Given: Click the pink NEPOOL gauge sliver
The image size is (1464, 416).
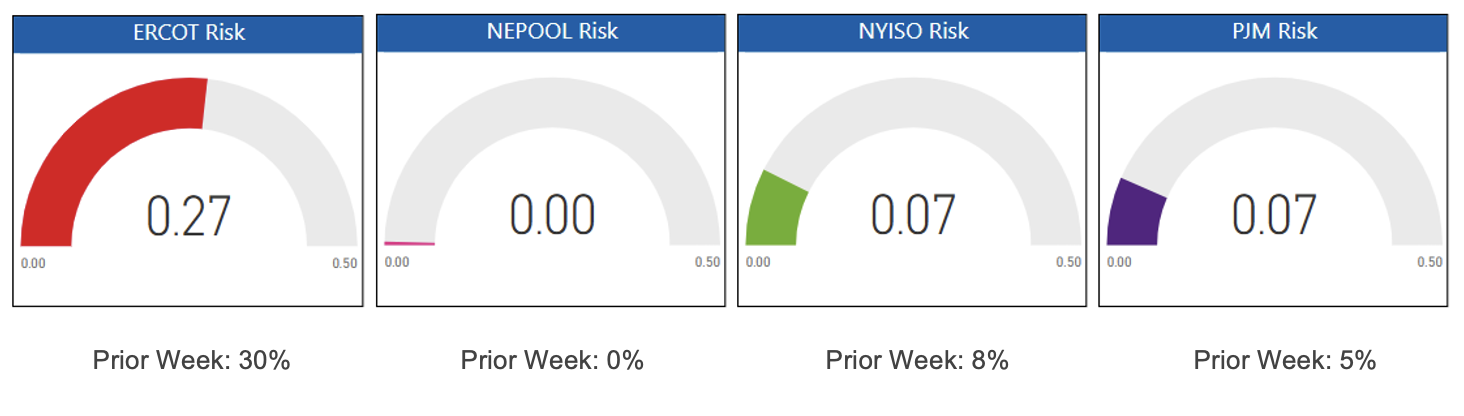Looking at the screenshot, I should click(x=410, y=243).
